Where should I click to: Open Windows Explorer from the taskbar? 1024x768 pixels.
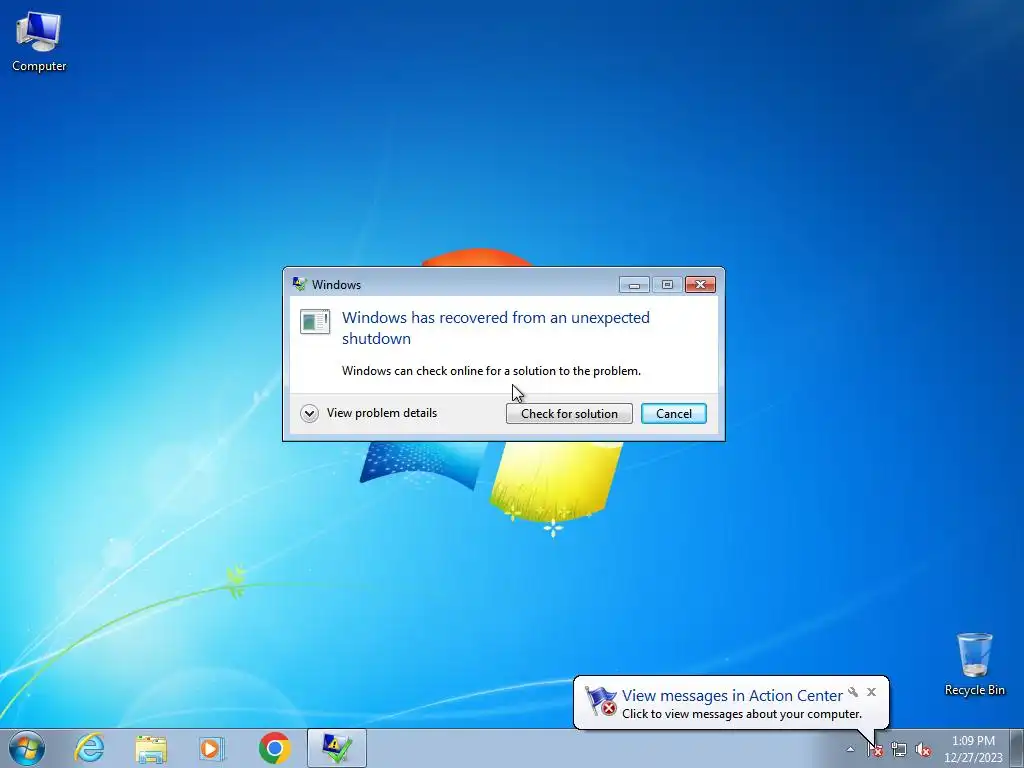(x=151, y=748)
